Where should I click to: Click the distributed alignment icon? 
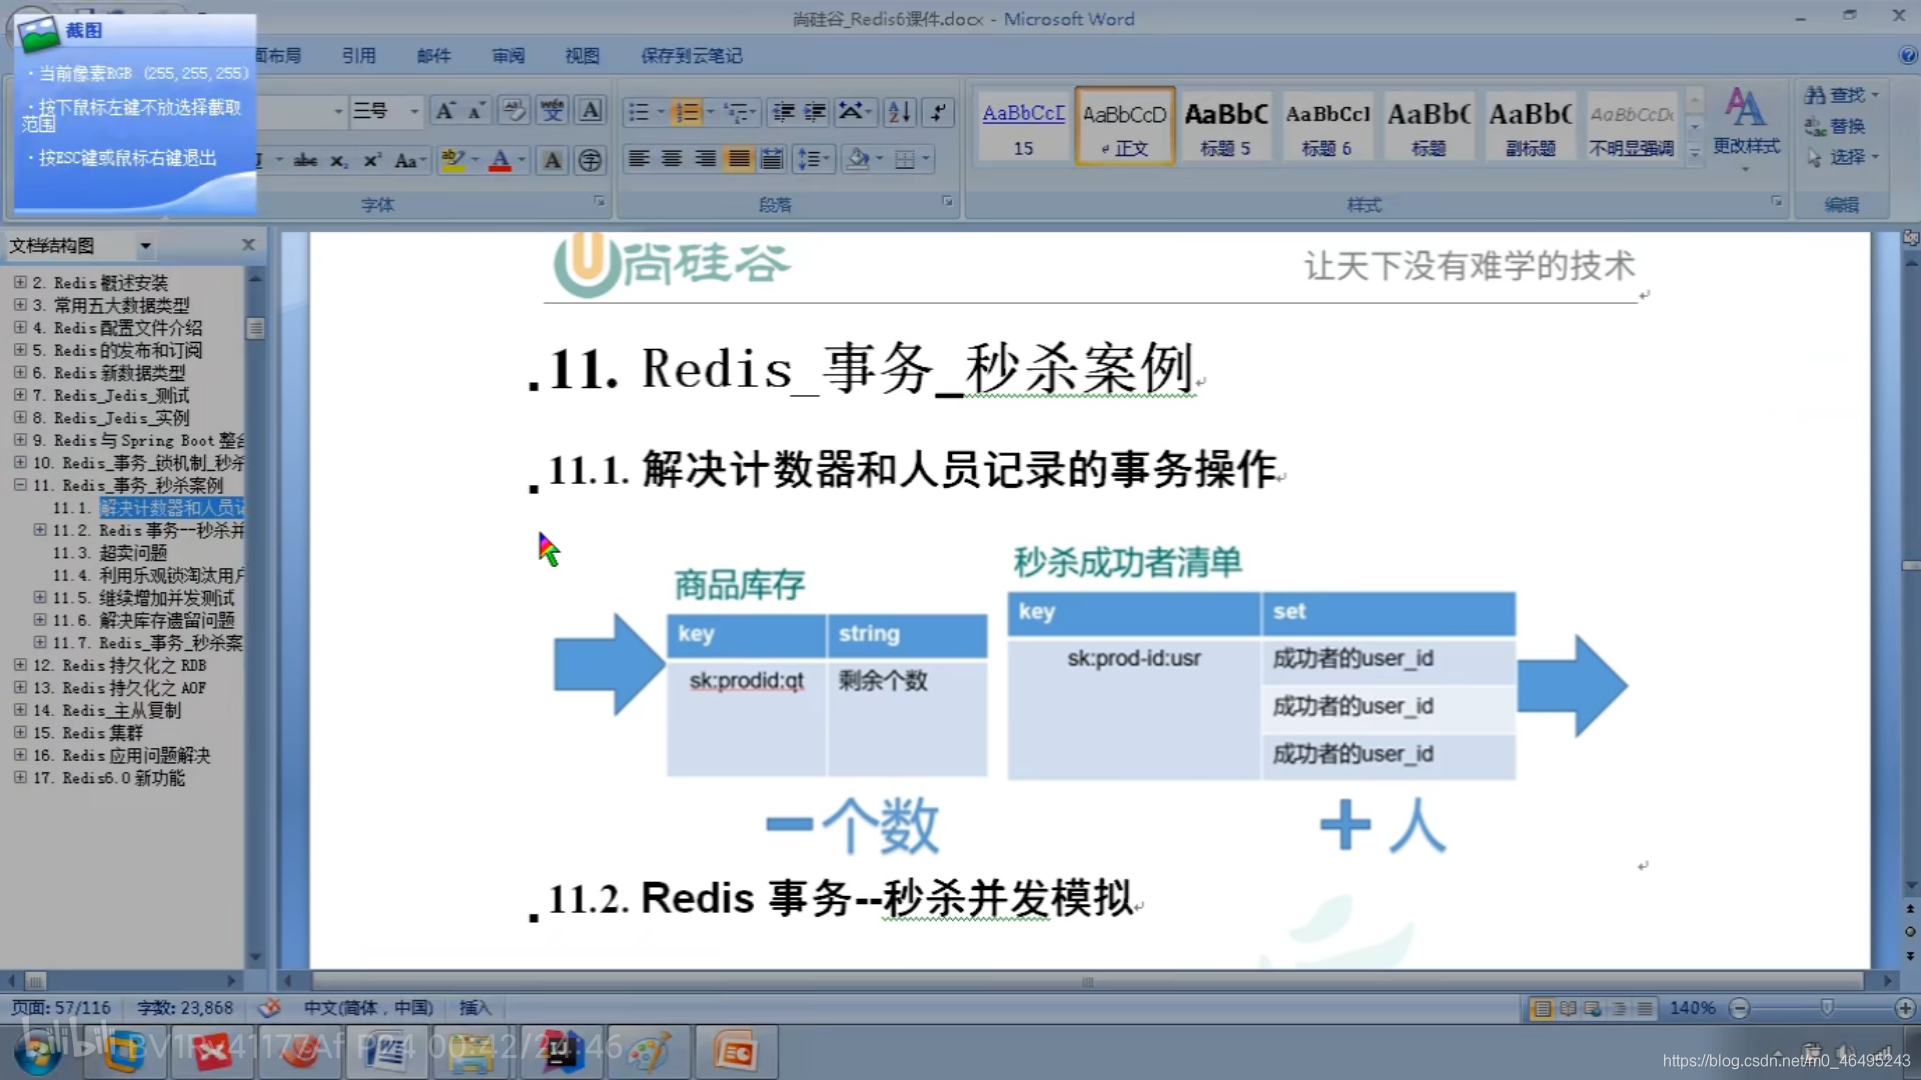coord(771,159)
